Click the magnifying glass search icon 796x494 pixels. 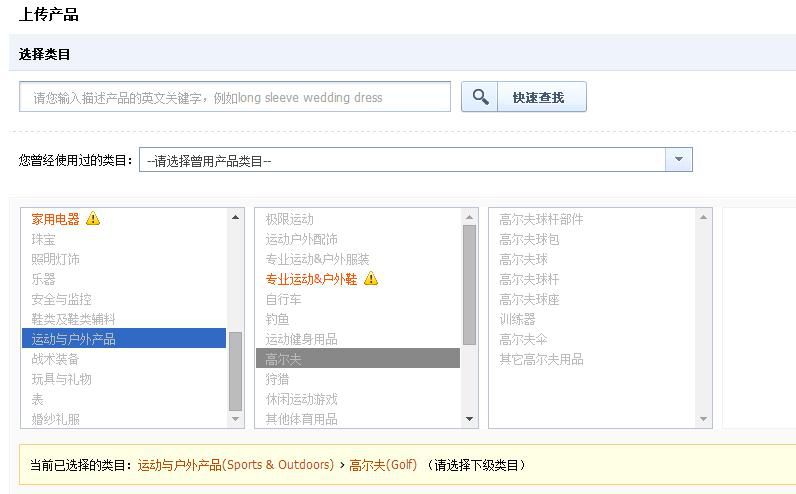pos(480,96)
